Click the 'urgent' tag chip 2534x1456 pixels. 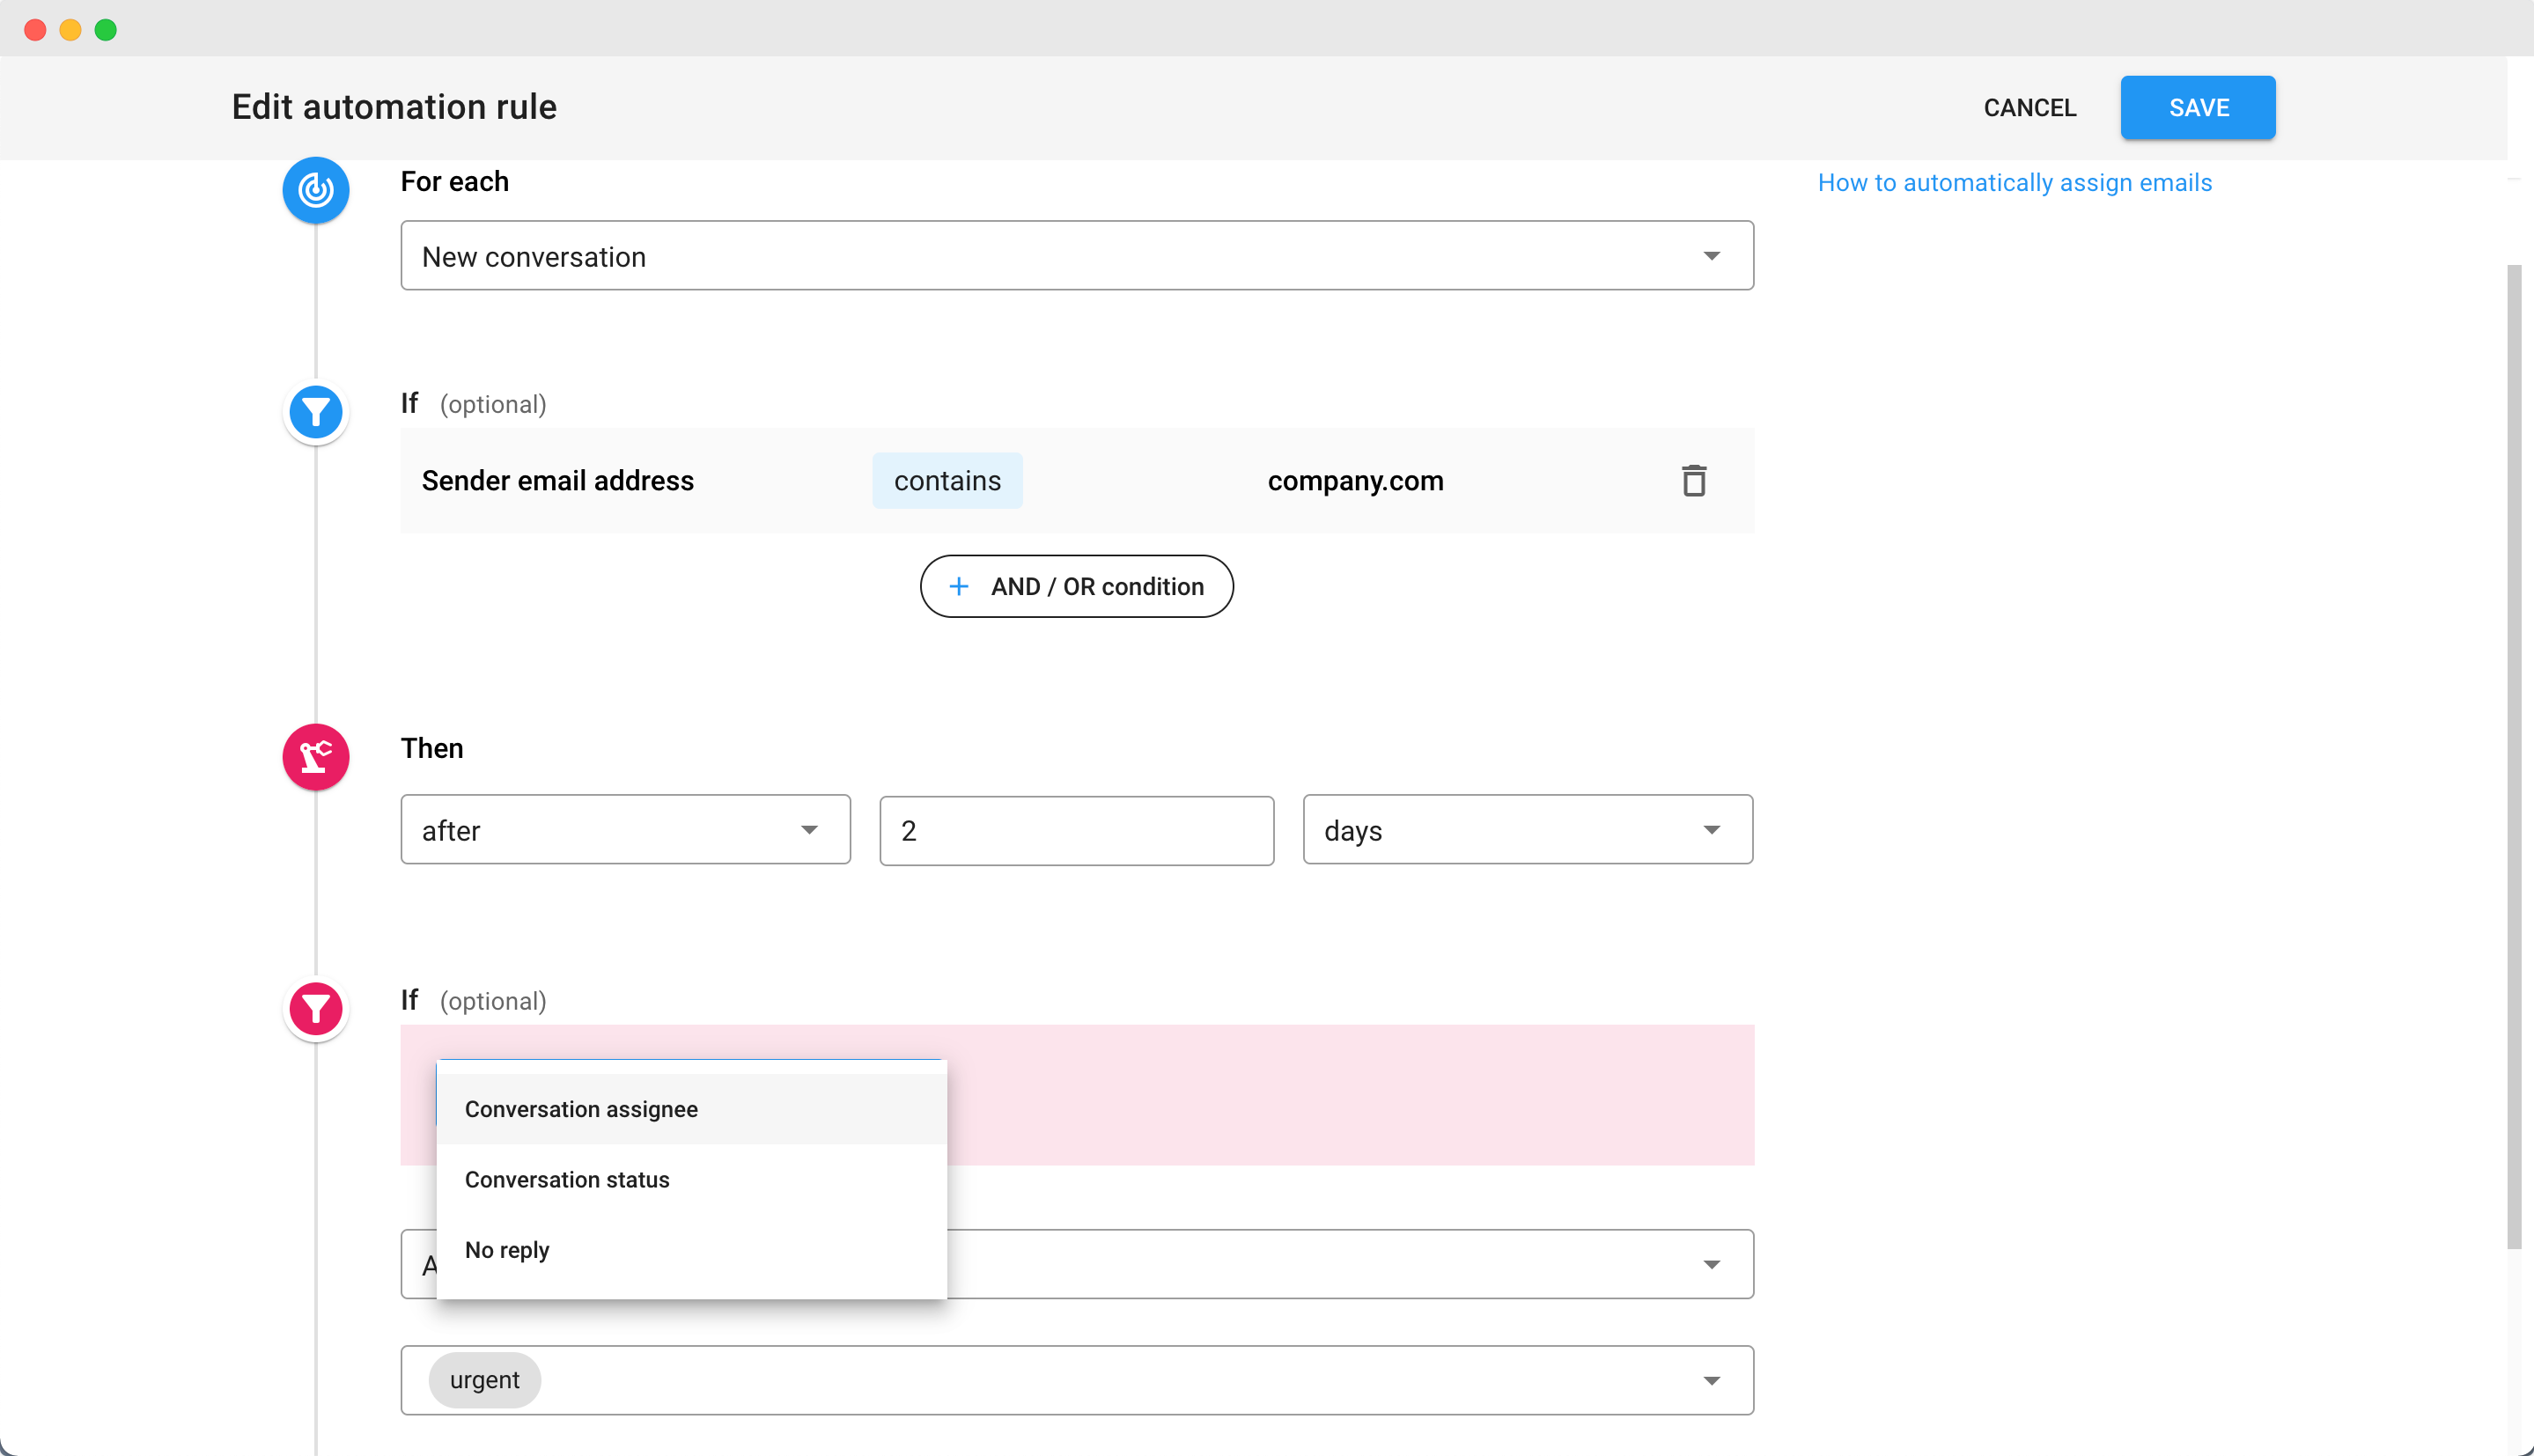[x=484, y=1380]
